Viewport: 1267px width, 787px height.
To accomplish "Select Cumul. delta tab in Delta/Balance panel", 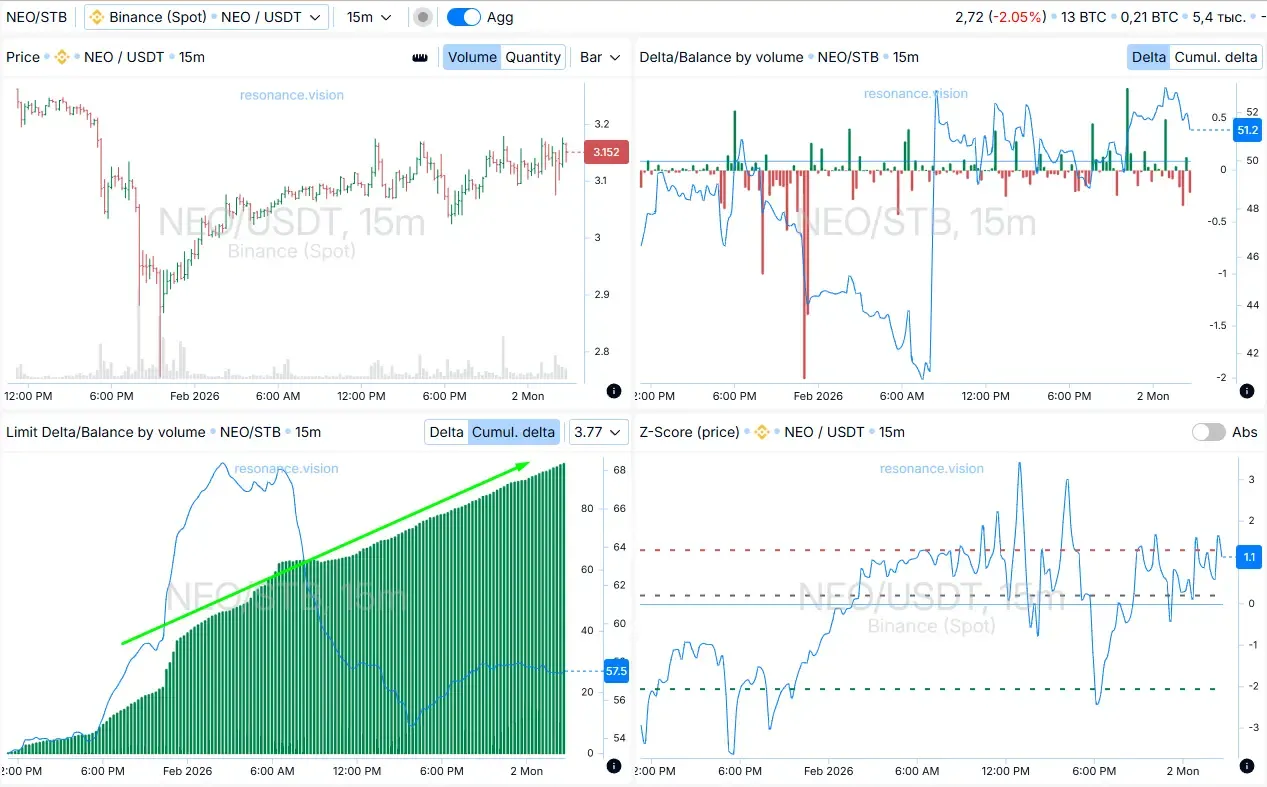I will (1215, 57).
